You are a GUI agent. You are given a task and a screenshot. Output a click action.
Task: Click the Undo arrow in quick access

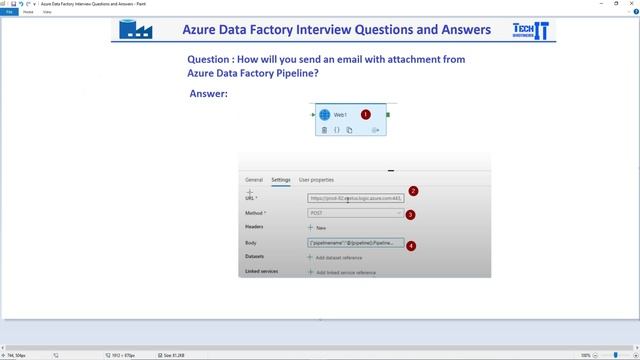point(21,4)
